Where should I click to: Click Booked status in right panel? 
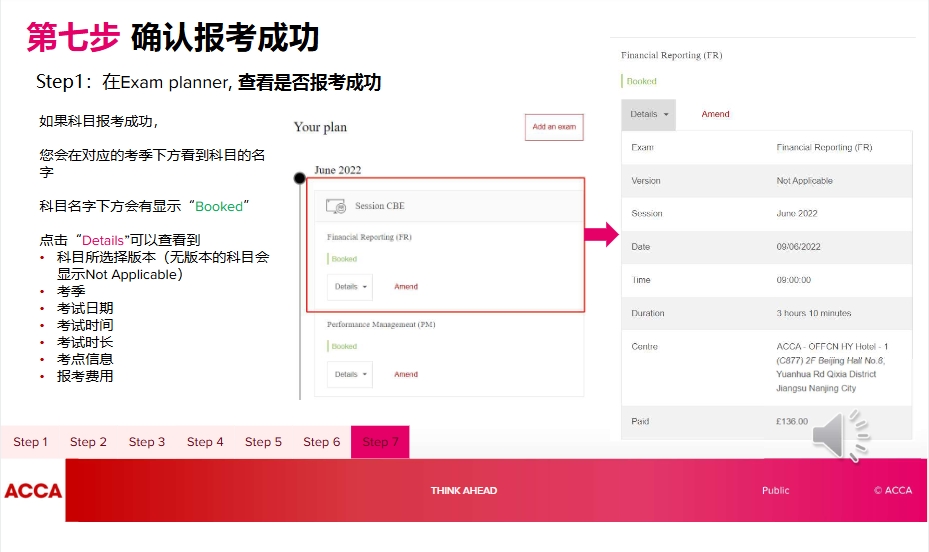coord(642,81)
